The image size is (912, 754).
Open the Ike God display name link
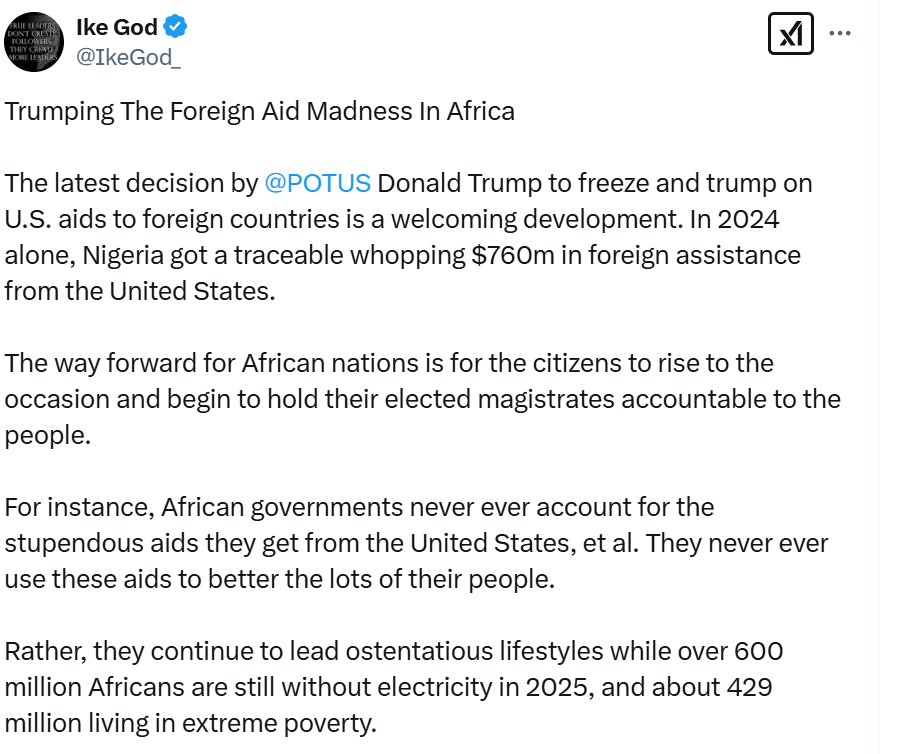[x=116, y=27]
